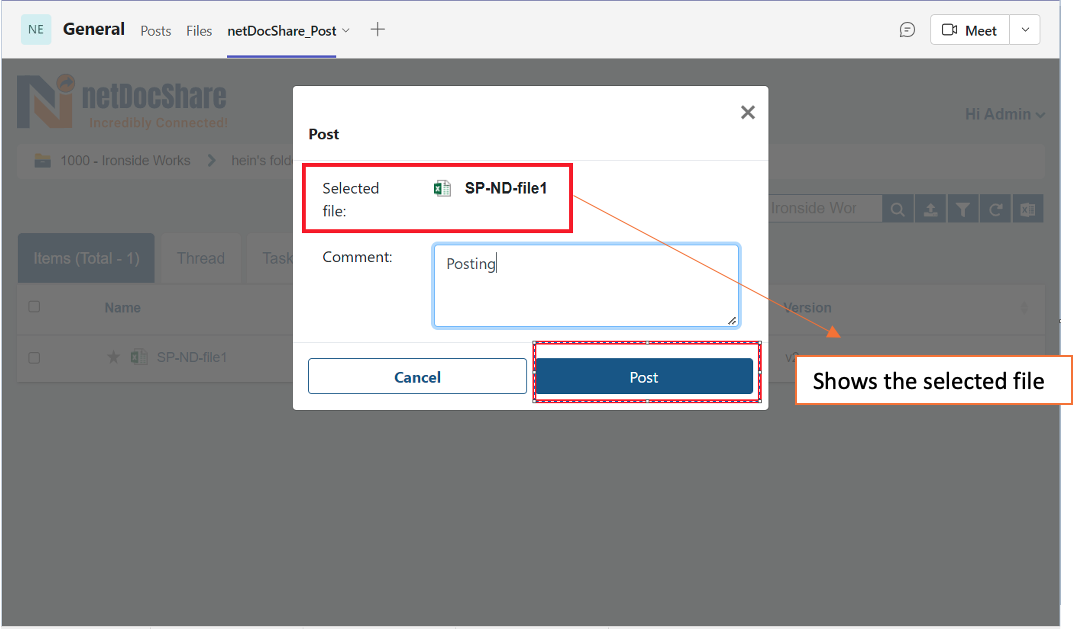This screenshot has width=1077, height=635.
Task: Open the Files tab
Action: click(199, 31)
